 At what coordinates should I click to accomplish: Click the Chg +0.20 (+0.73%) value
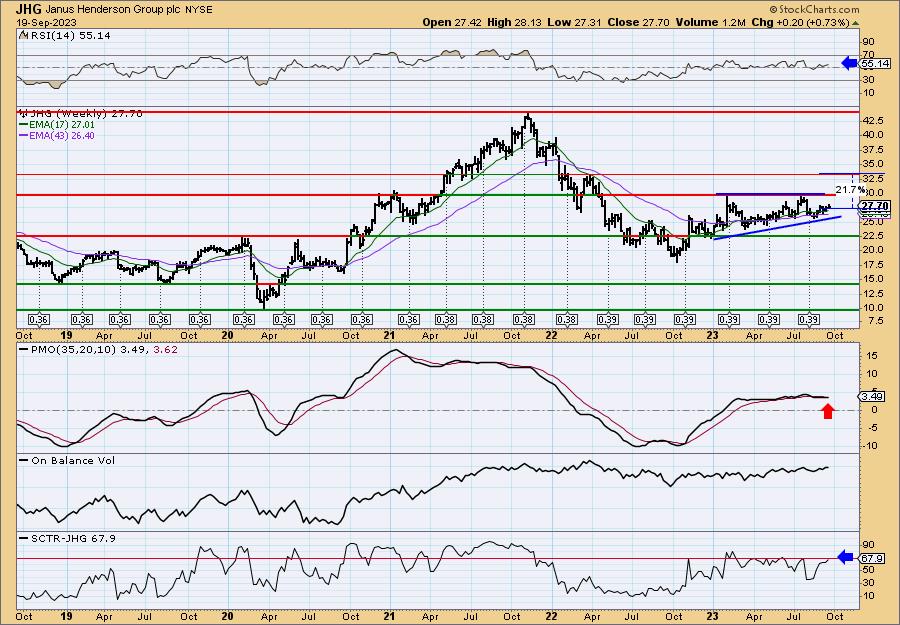click(x=800, y=22)
